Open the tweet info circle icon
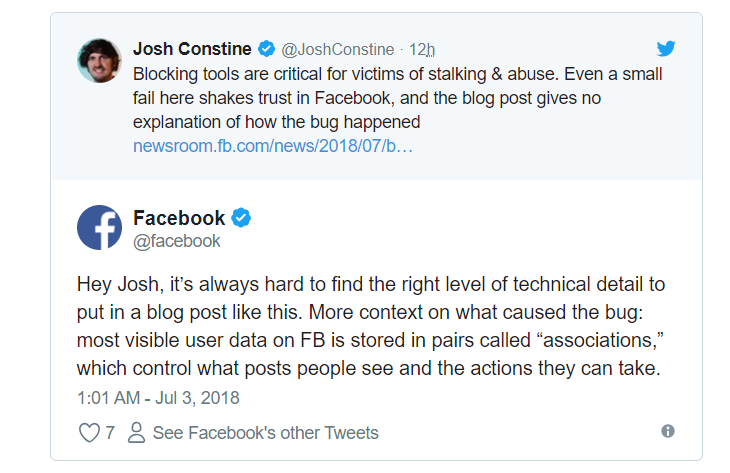The width and height of the screenshot is (730, 473). (x=668, y=431)
